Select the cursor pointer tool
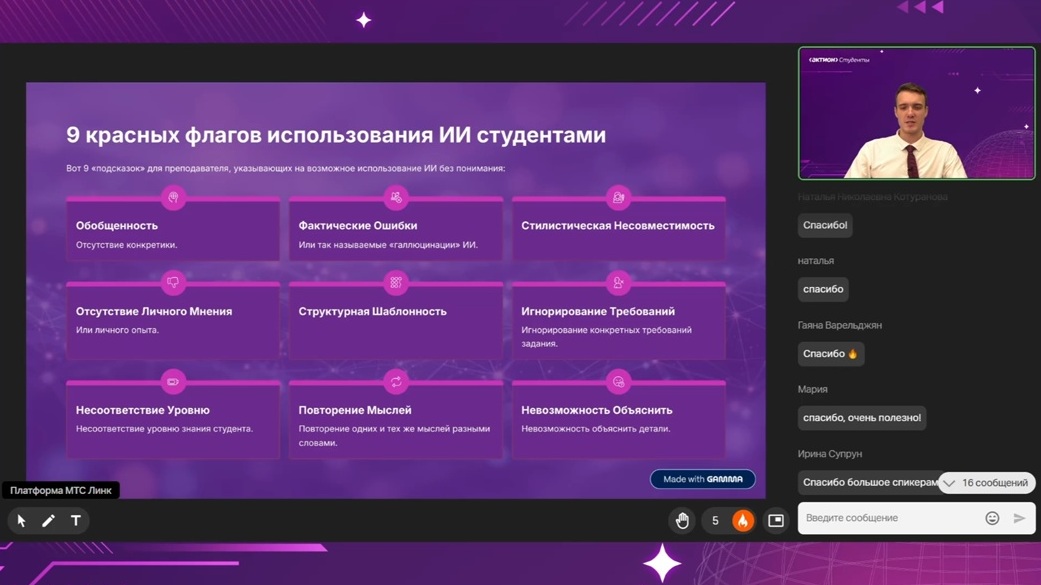The width and height of the screenshot is (1041, 585). tap(21, 521)
